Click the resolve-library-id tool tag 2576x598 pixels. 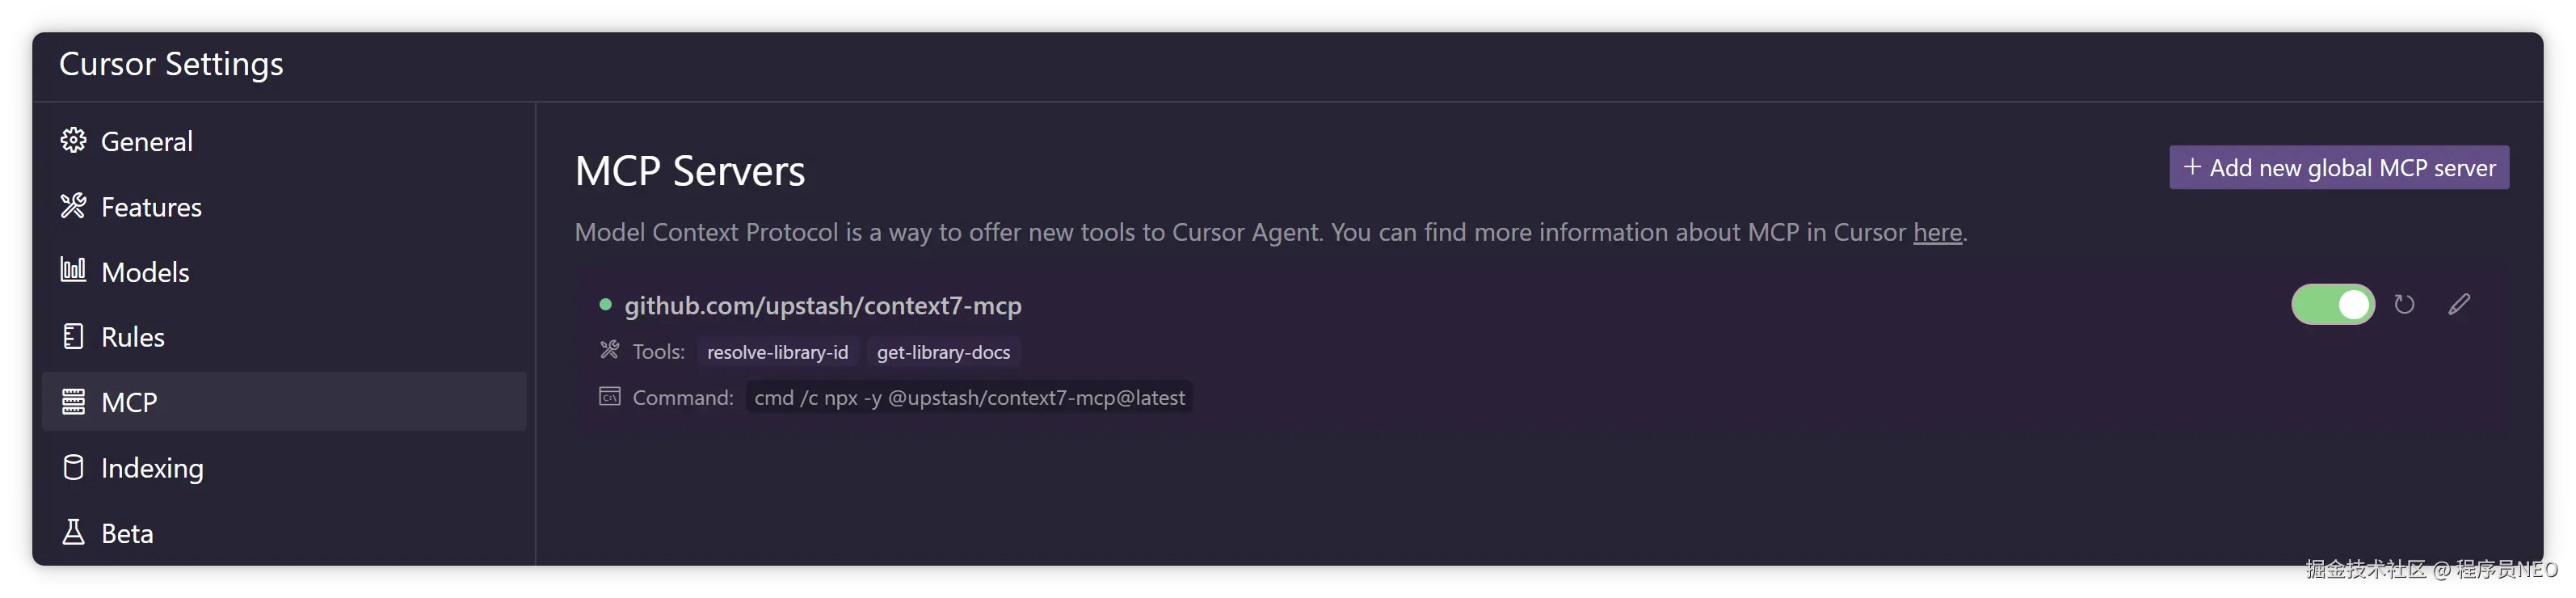point(777,352)
